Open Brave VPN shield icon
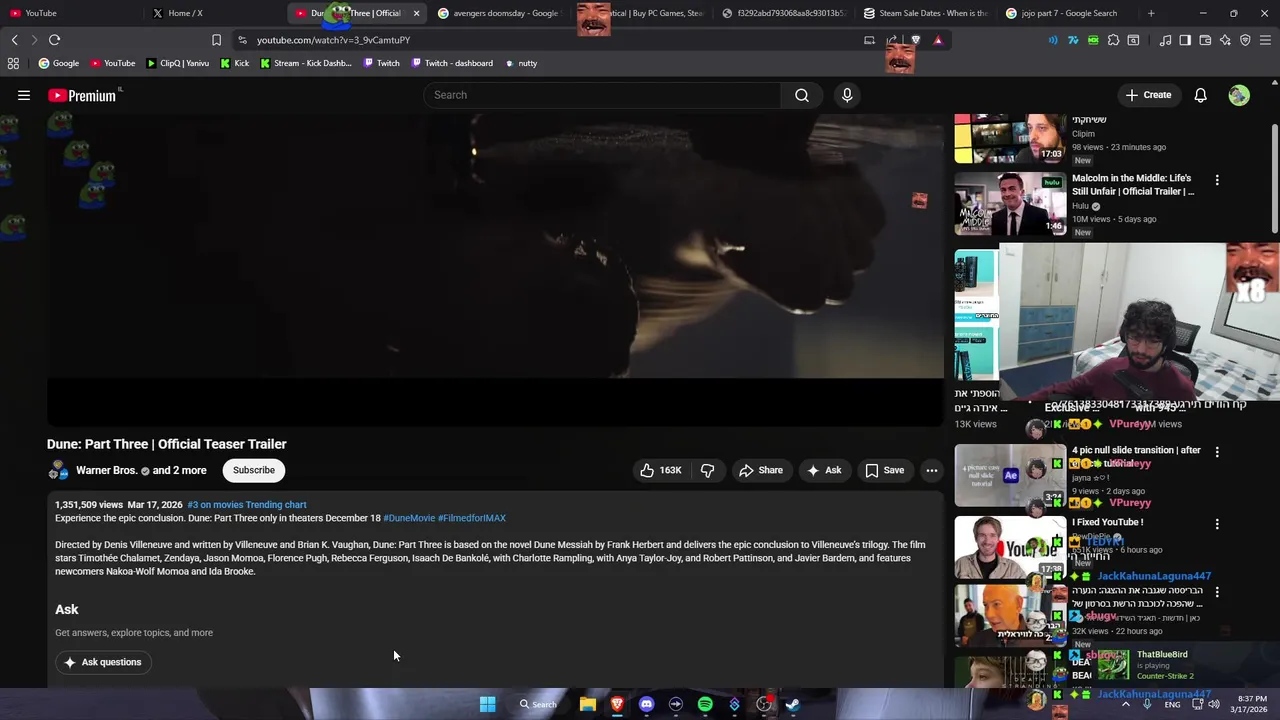 pyautogui.click(x=1245, y=40)
